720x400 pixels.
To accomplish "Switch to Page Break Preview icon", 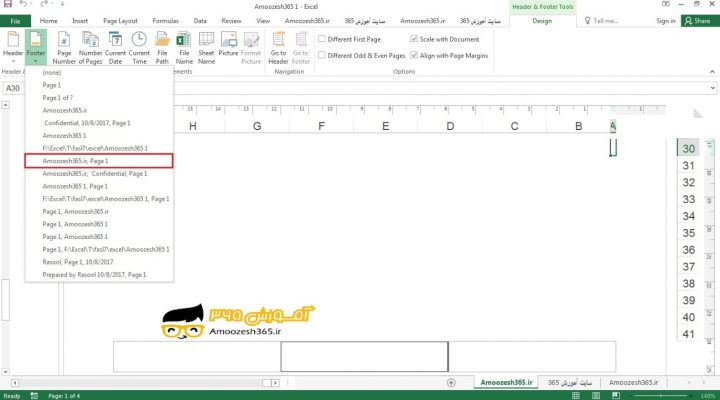I will (616, 395).
